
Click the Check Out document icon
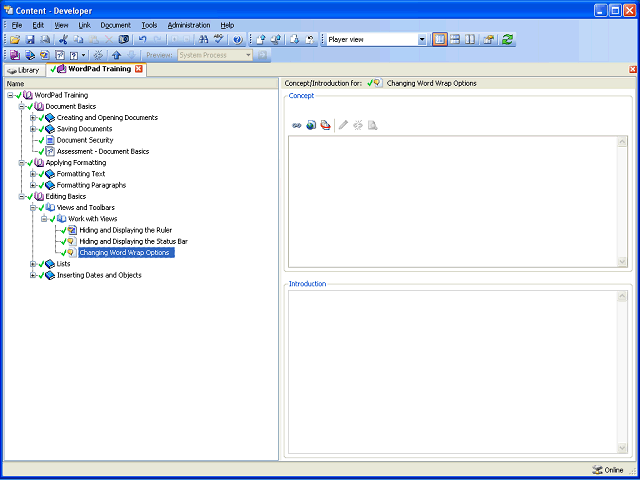(295, 40)
